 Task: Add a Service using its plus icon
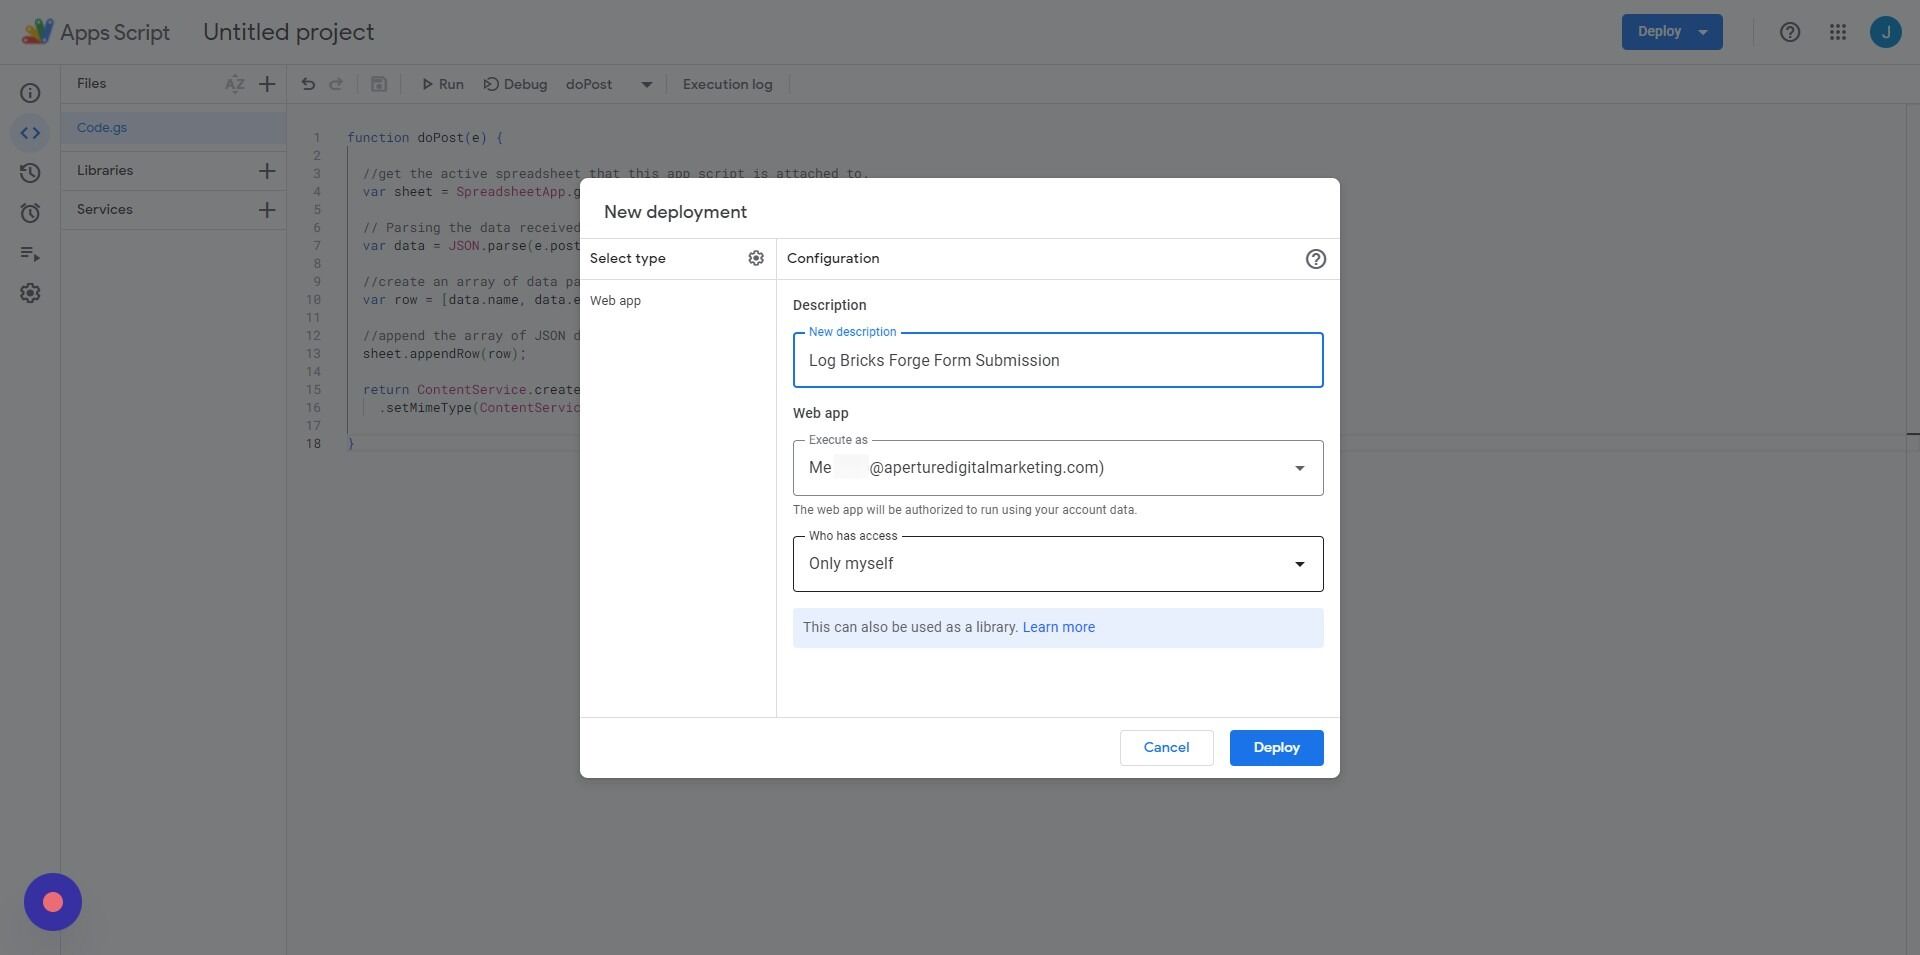pos(267,210)
